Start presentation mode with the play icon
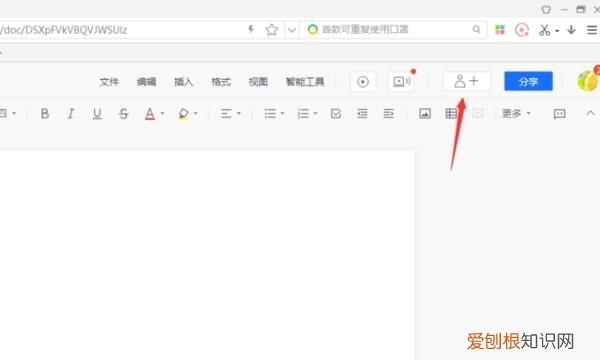The image size is (600, 360). coord(363,81)
